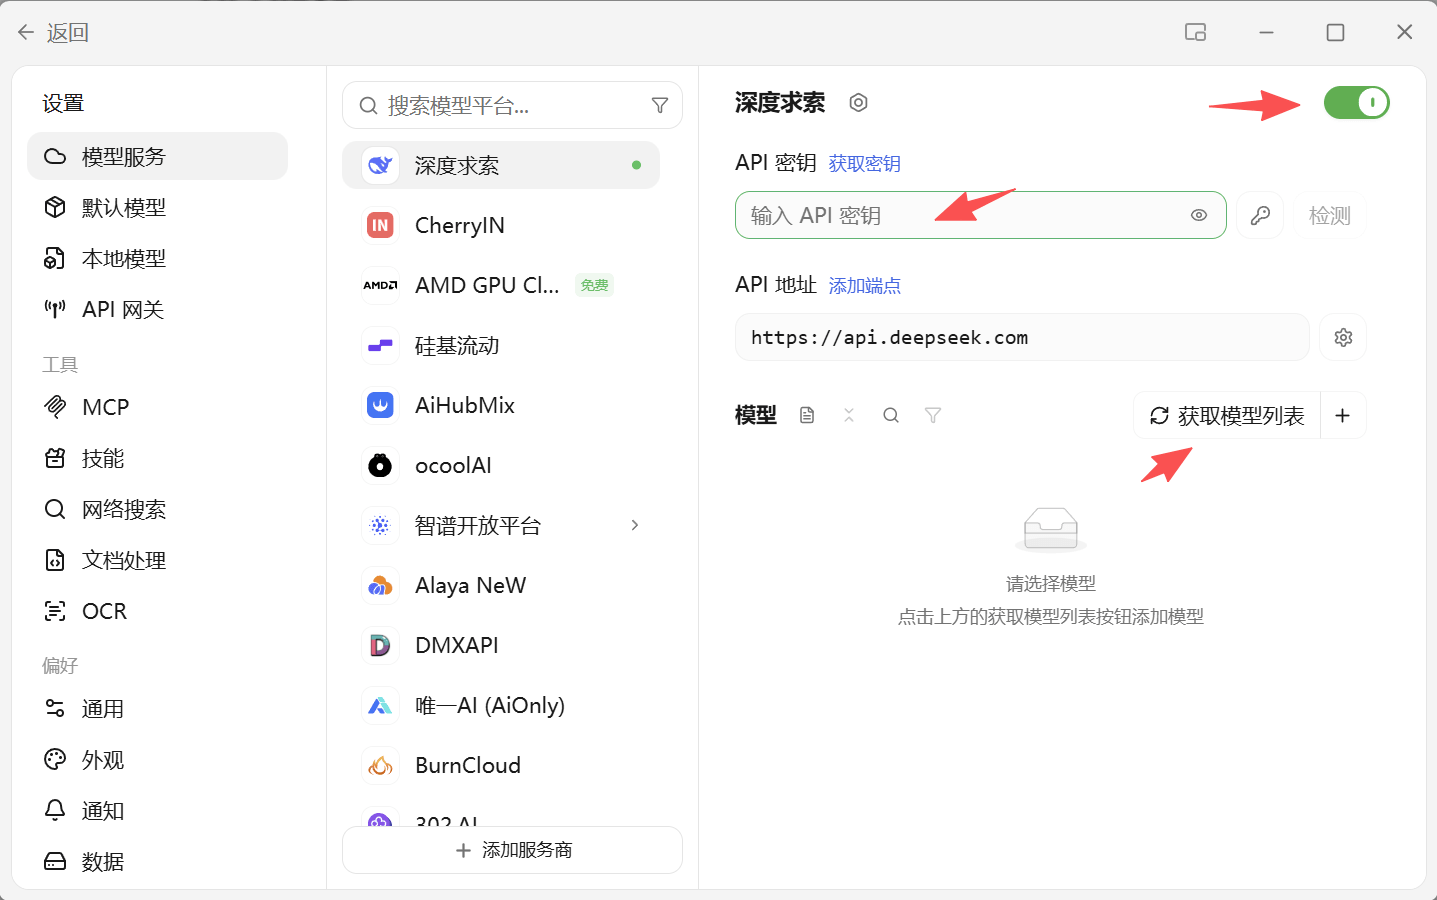Select the 智谱开放平台 provider
The width and height of the screenshot is (1437, 900).
click(x=501, y=525)
